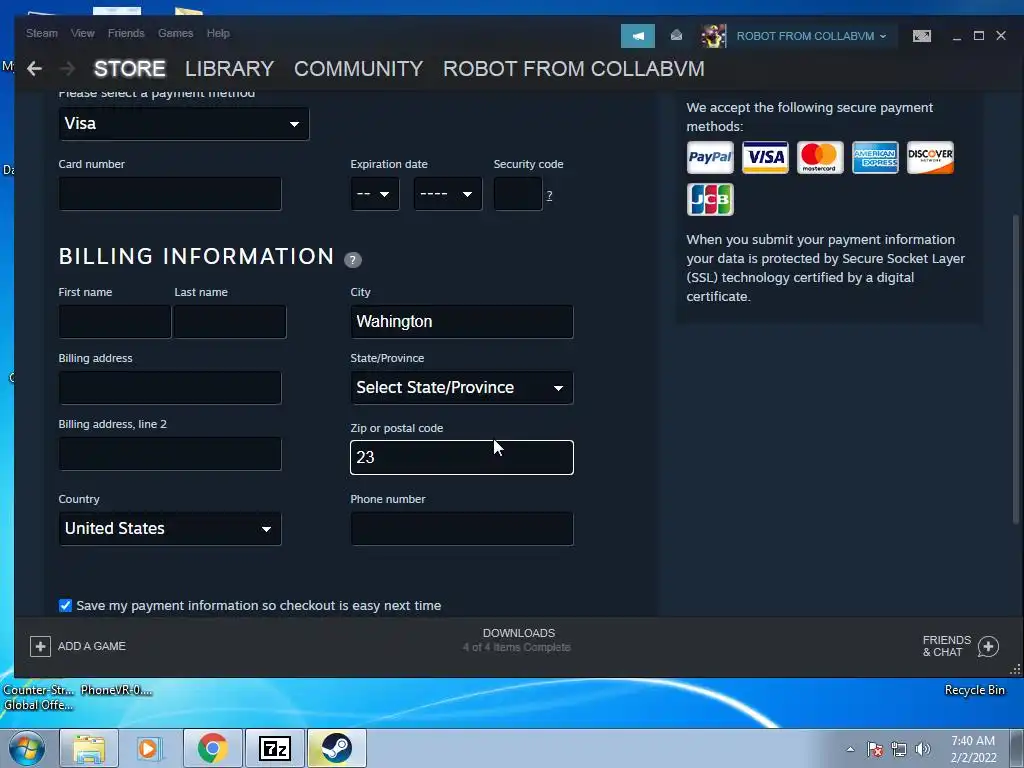Click the FRIENDS & CHAT label
1024x768 pixels.
[947, 646]
